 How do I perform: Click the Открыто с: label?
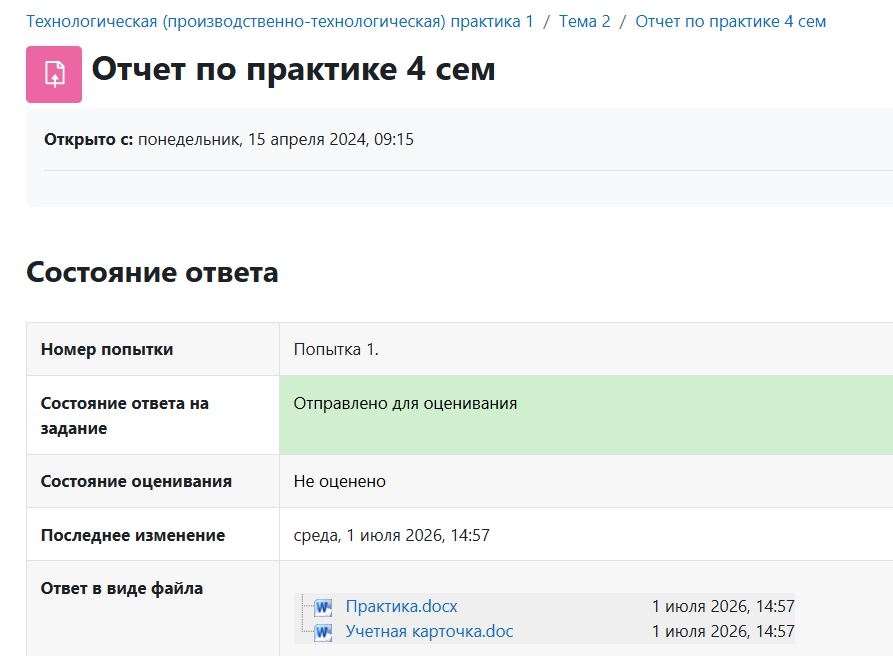(x=89, y=140)
